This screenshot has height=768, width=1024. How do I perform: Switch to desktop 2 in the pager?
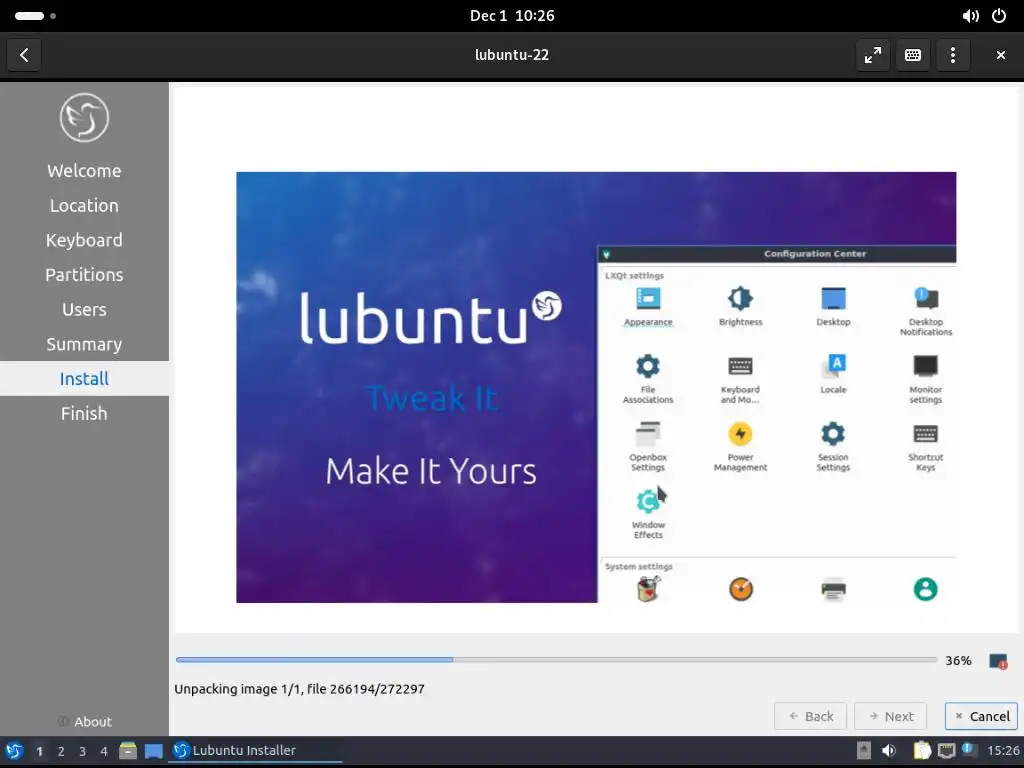click(x=61, y=752)
